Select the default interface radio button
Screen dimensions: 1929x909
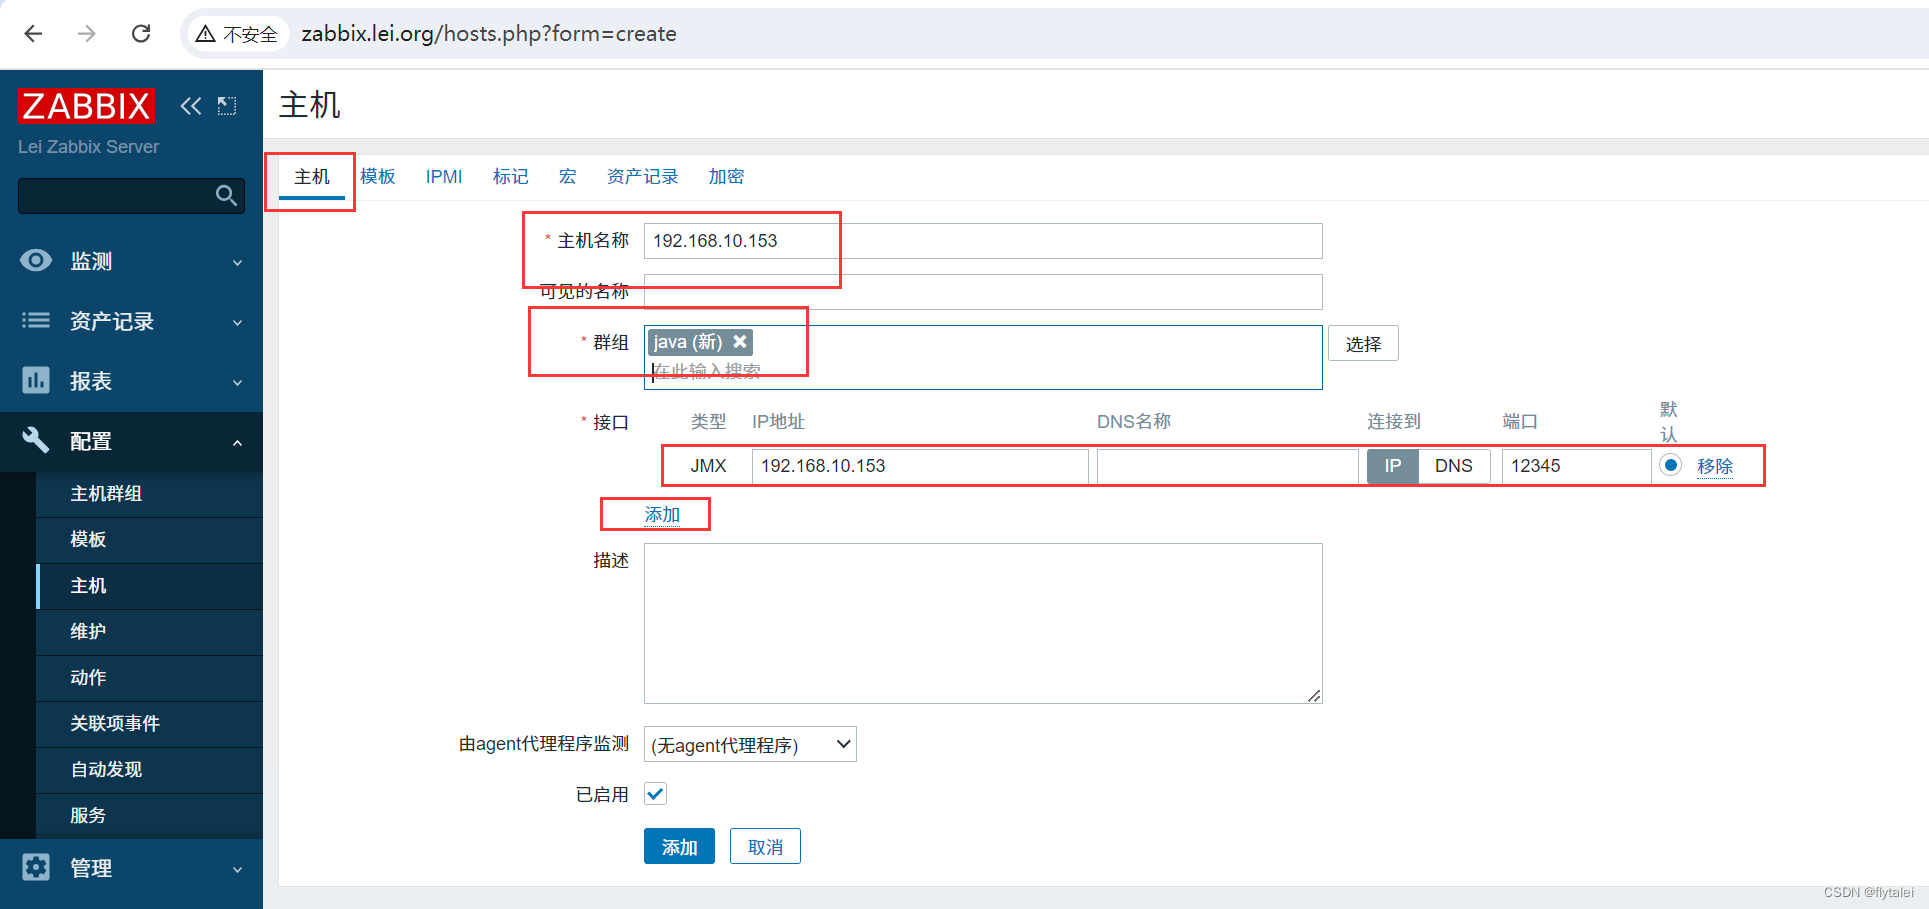pyautogui.click(x=1670, y=465)
